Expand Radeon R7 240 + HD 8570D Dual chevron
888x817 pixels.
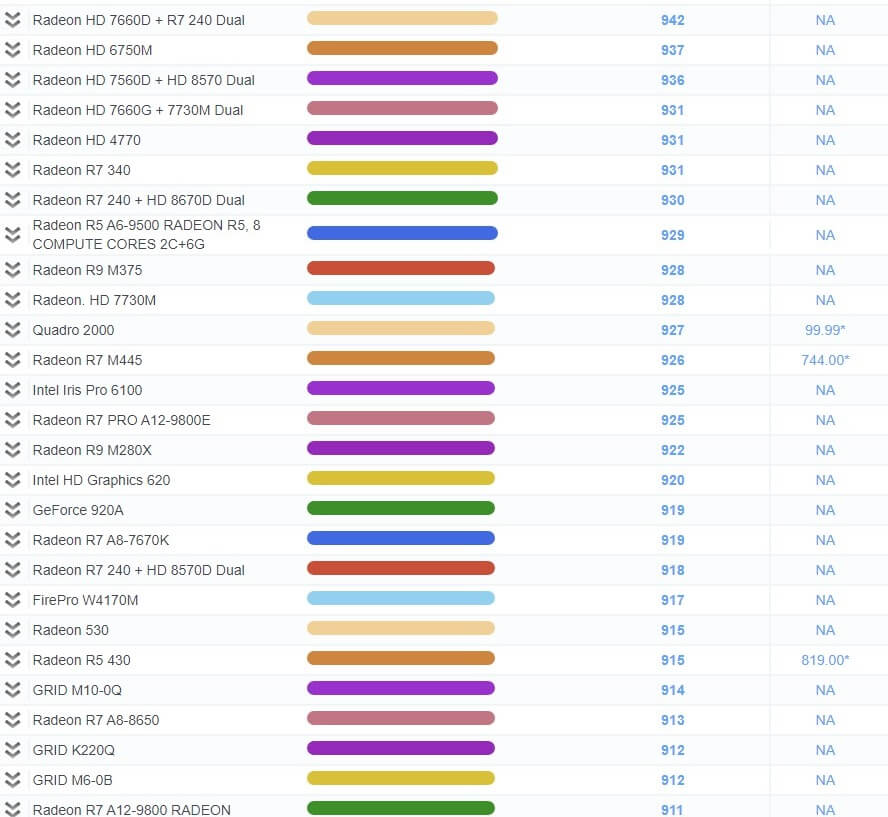tap(12, 570)
